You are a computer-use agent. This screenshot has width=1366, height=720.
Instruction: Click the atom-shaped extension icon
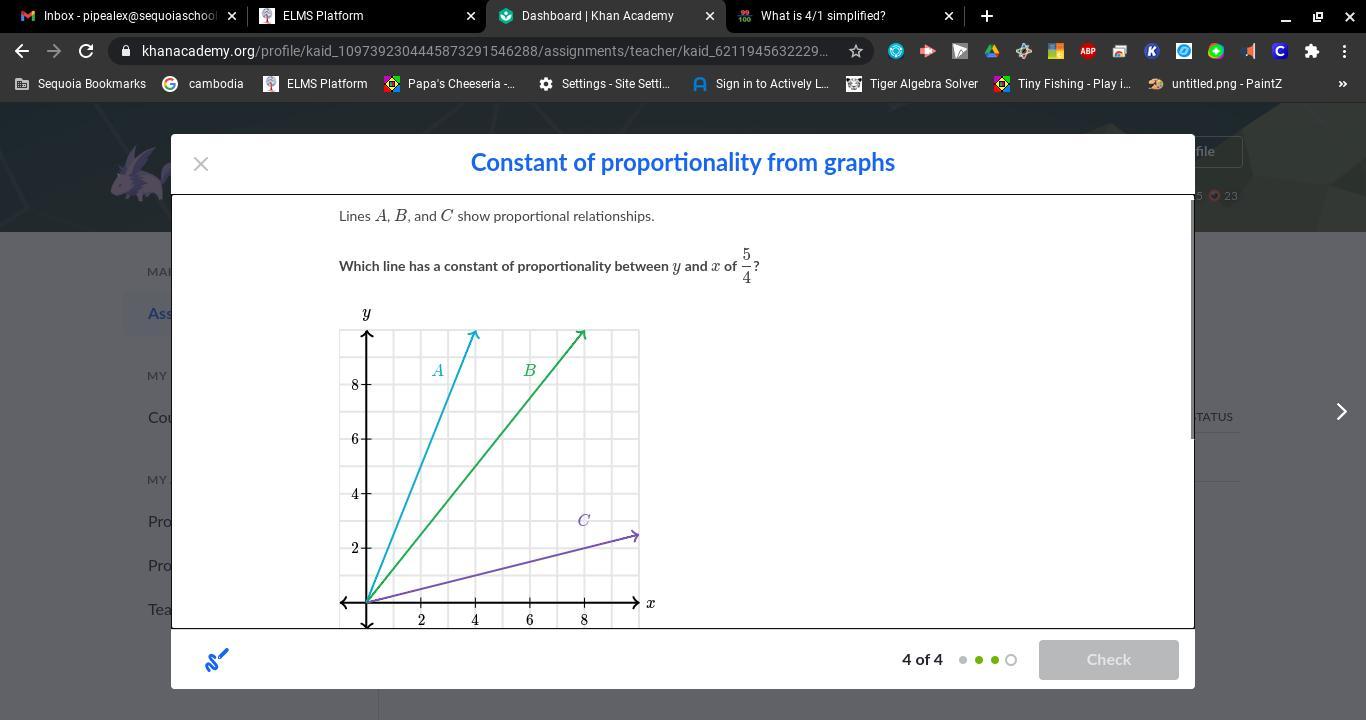(1024, 51)
